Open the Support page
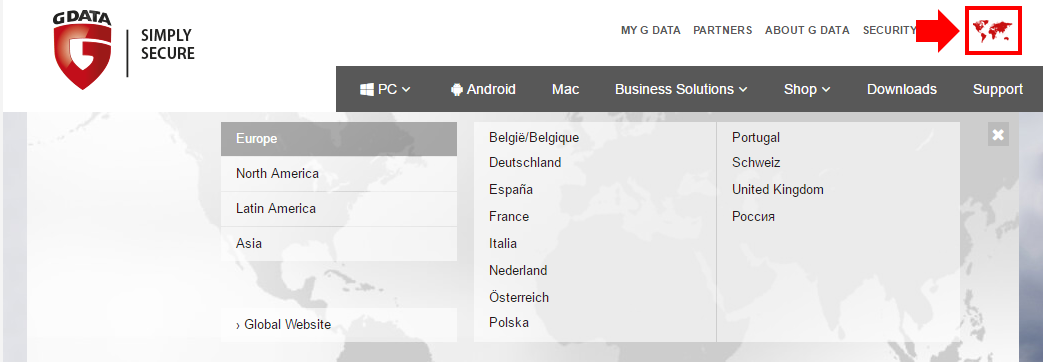 (998, 89)
